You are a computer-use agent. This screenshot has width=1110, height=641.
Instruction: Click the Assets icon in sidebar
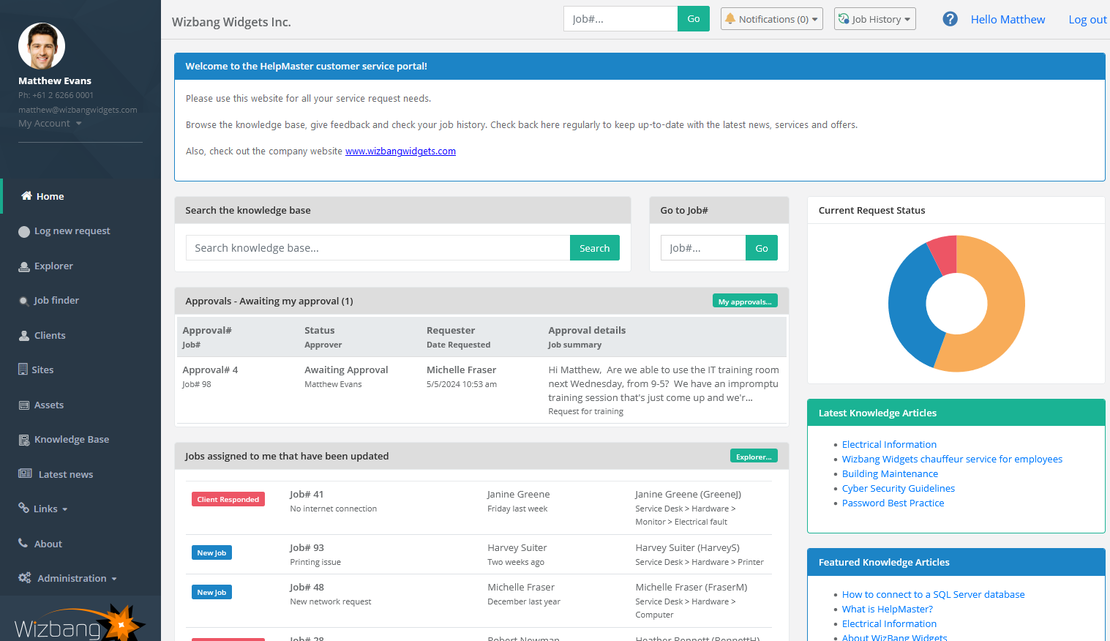coord(24,405)
